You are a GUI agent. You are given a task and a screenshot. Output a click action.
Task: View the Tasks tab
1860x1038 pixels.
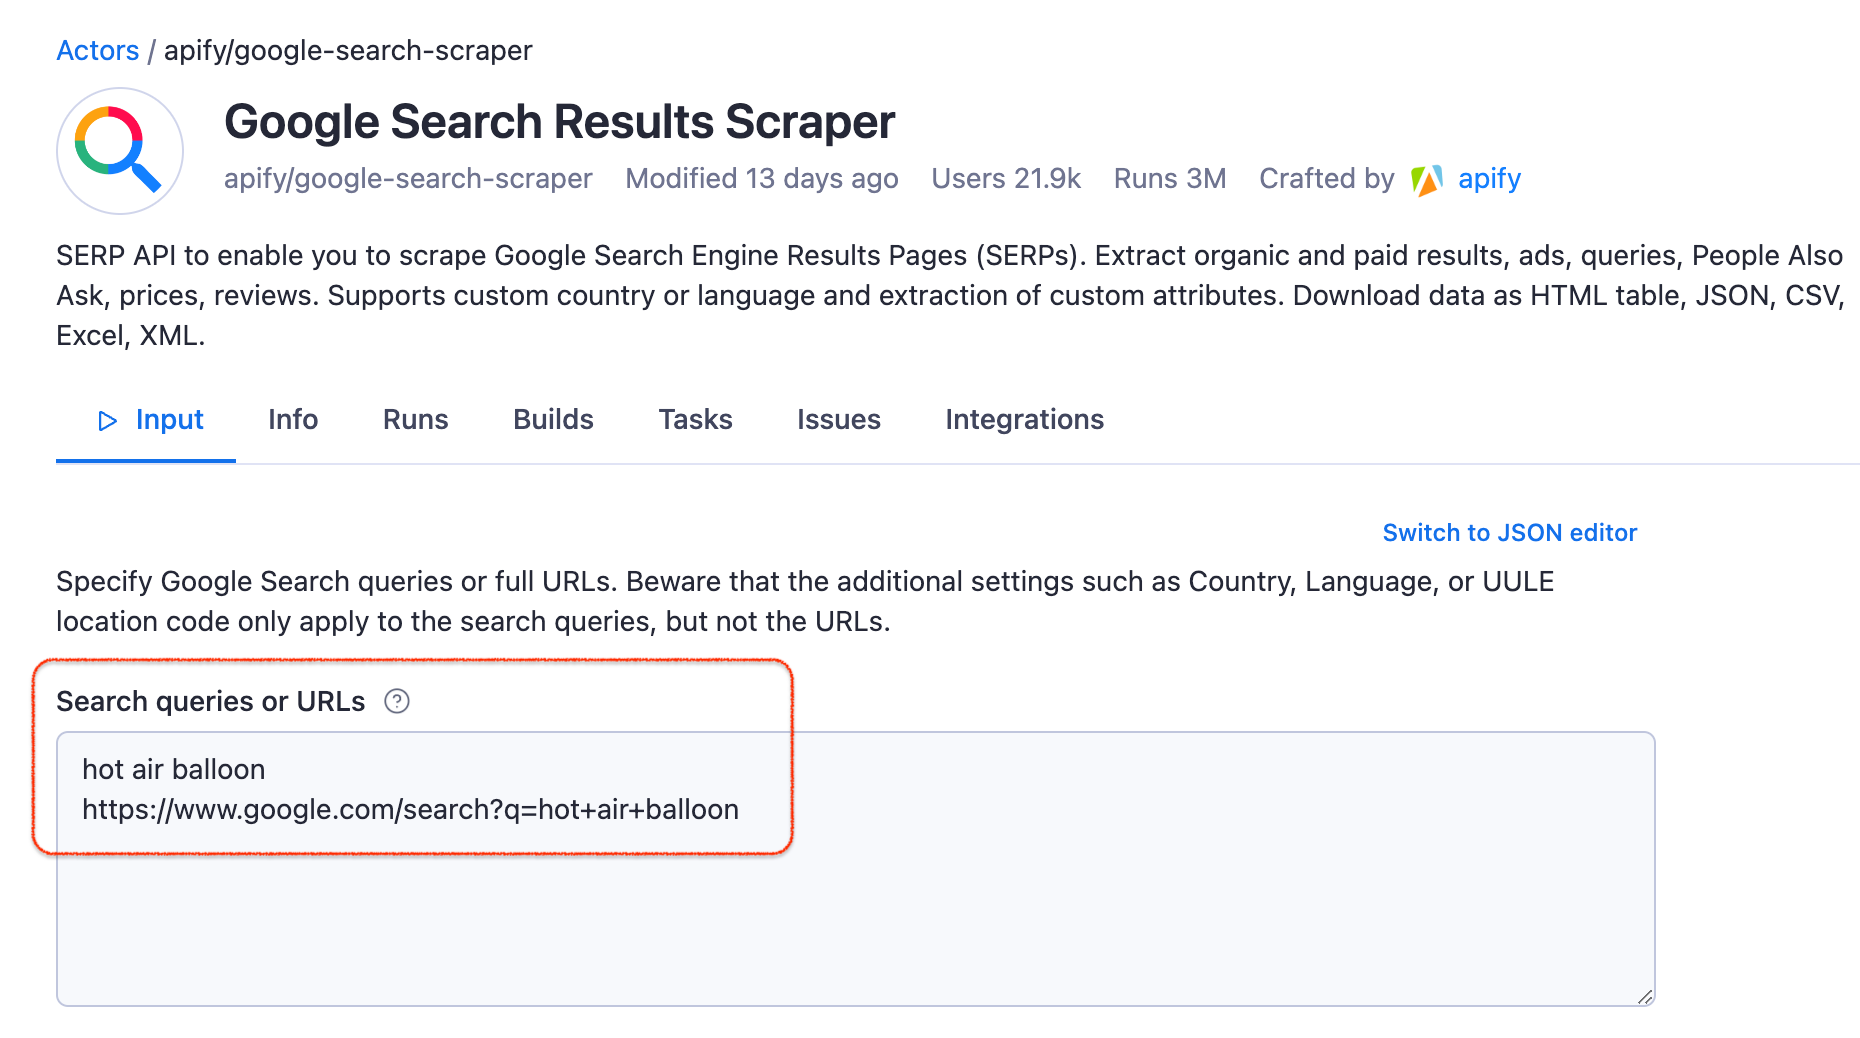click(x=695, y=420)
